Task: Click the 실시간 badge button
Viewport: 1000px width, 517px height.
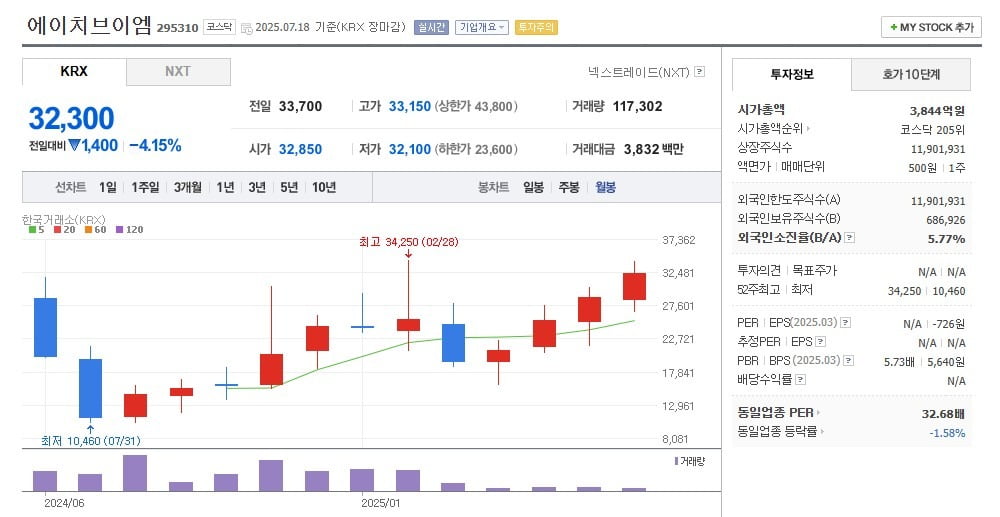Action: tap(431, 27)
